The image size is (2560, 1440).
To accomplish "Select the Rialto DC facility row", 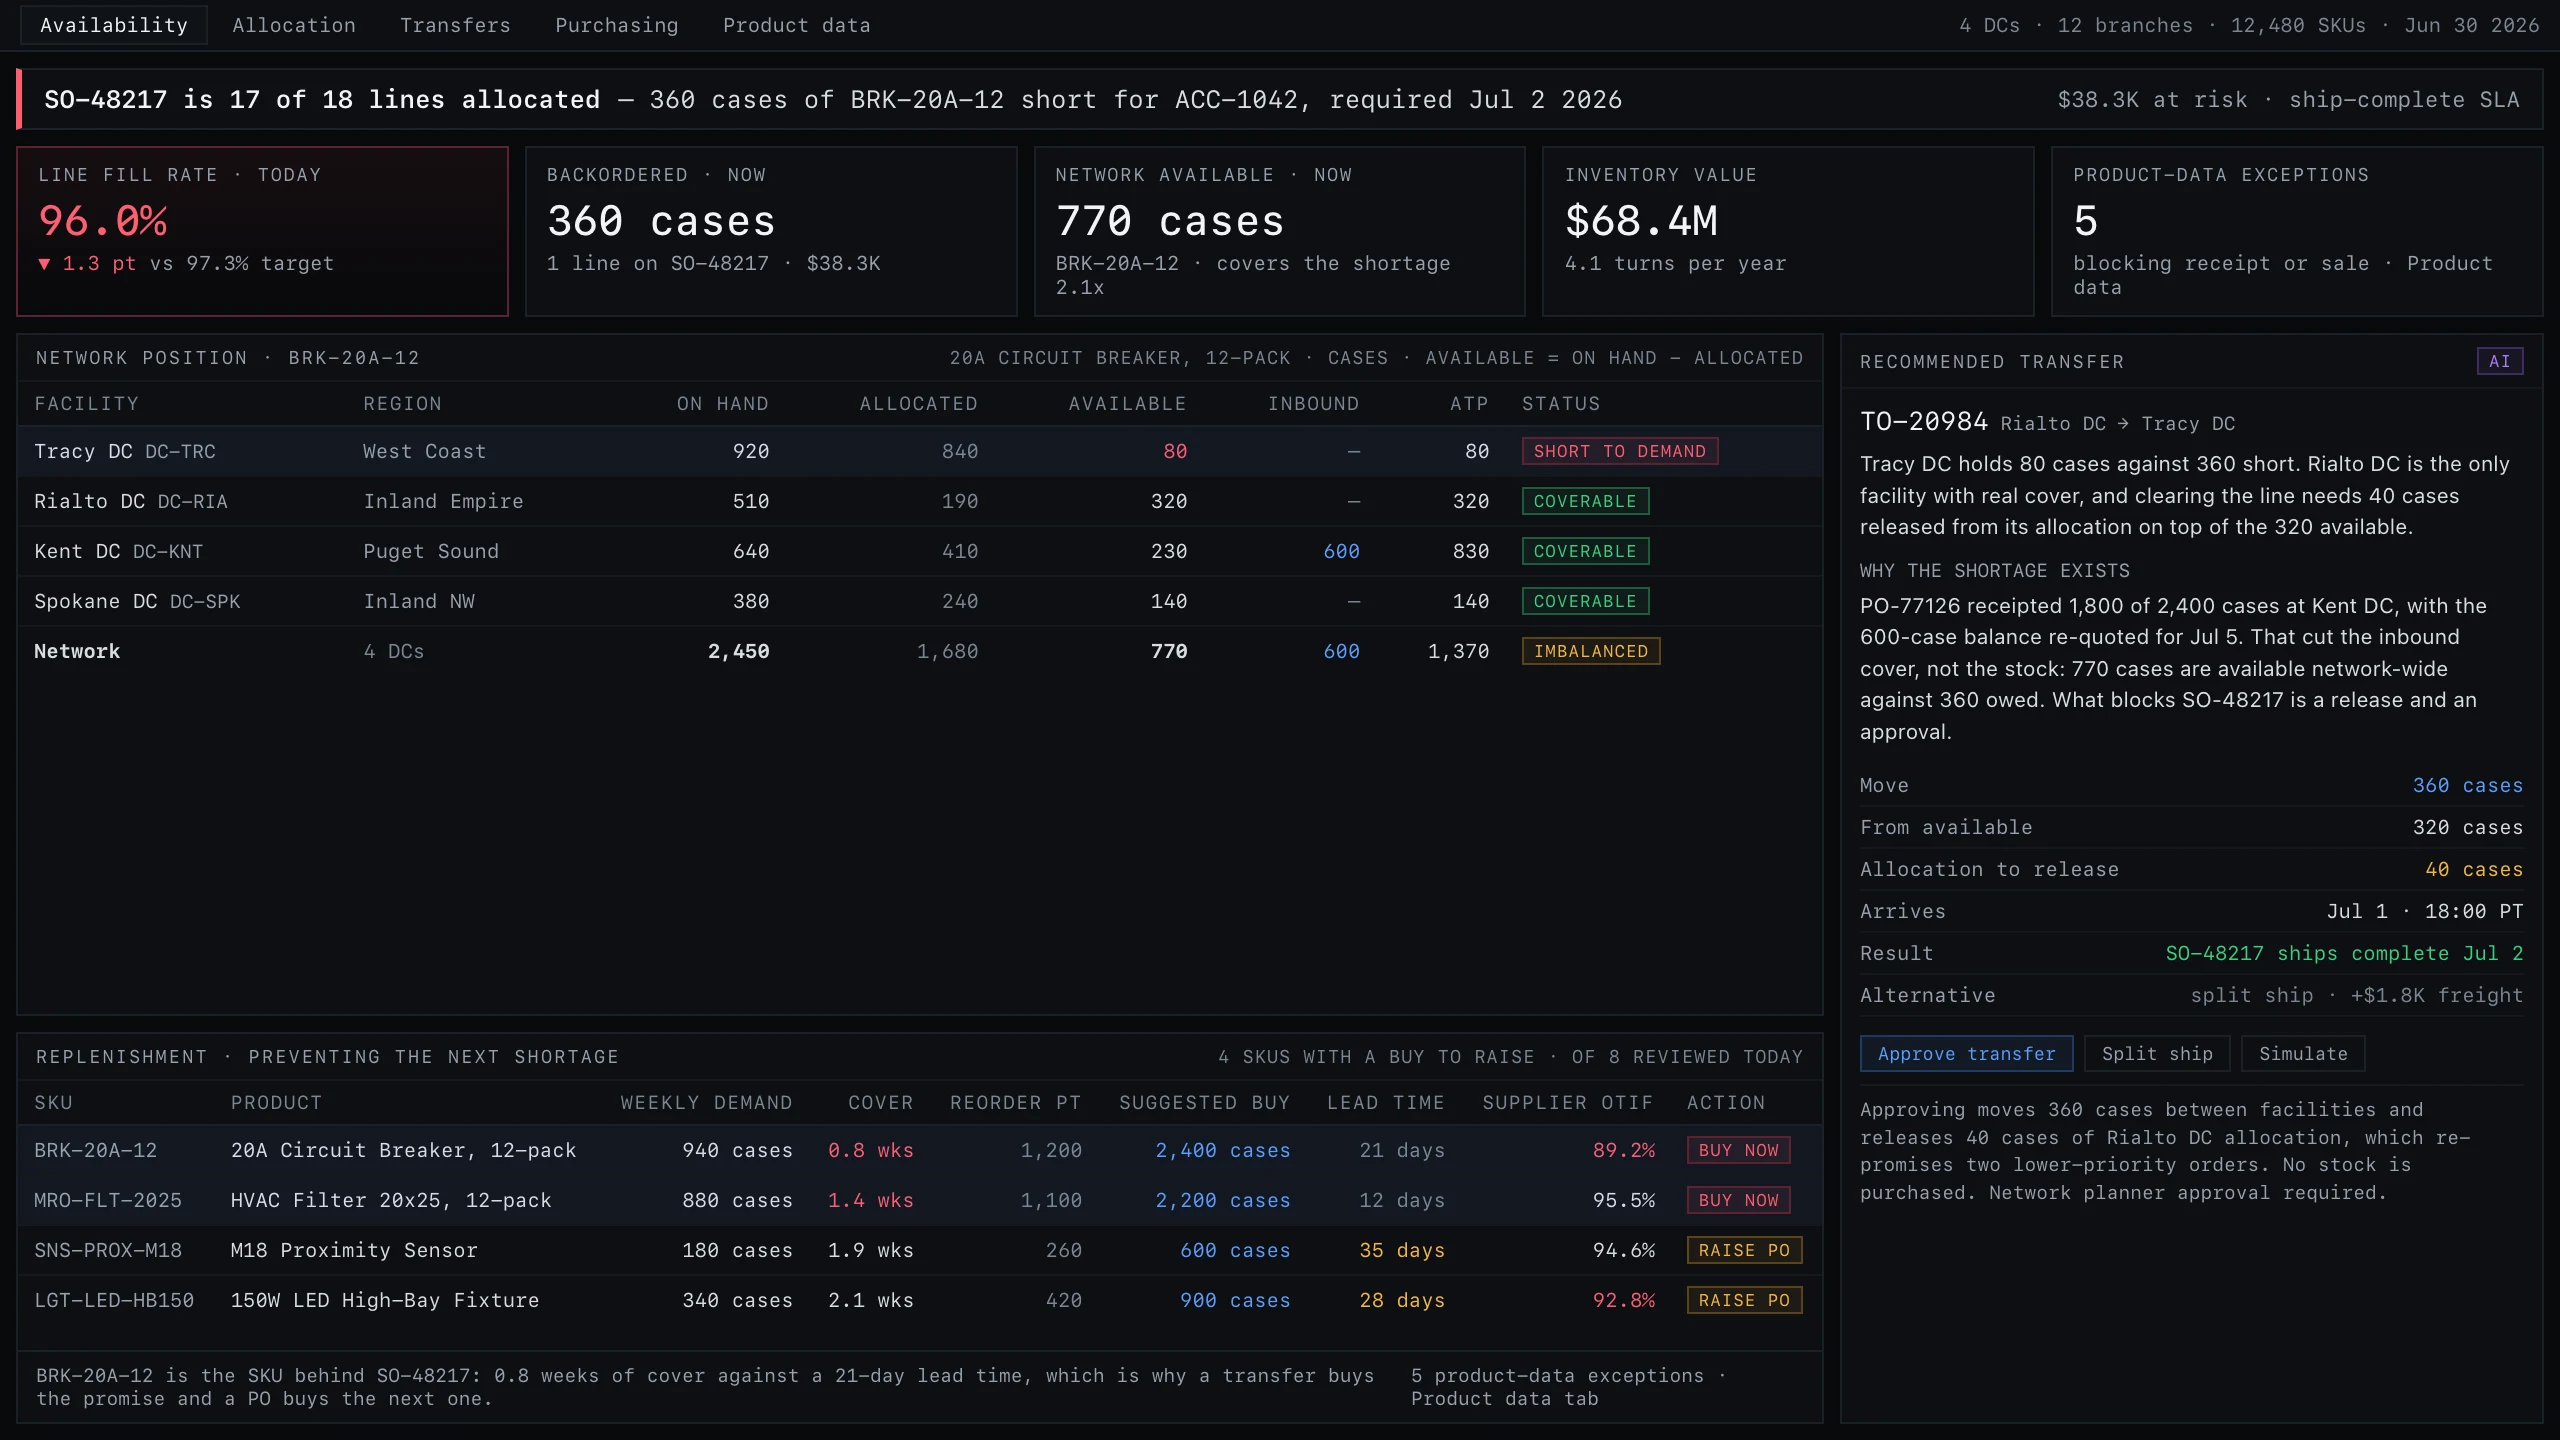I will [919, 501].
